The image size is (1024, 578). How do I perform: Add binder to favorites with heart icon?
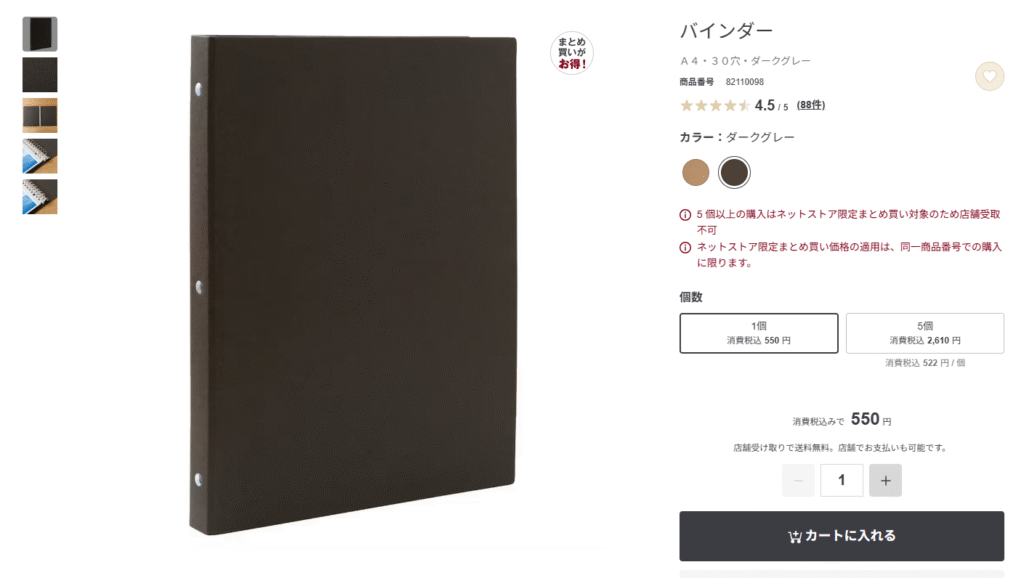[989, 76]
